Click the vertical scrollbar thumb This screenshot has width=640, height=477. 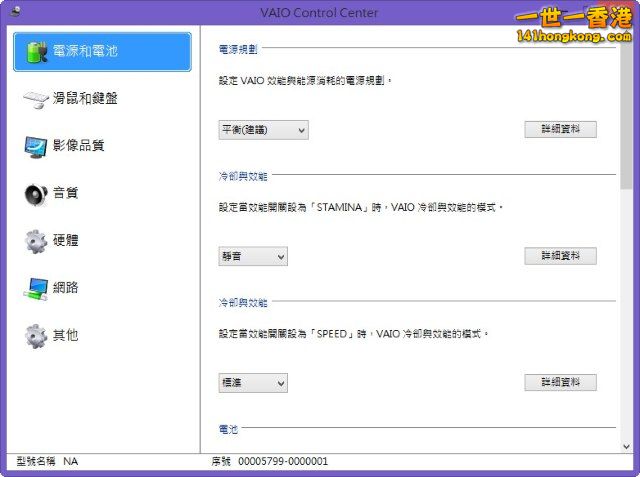pos(626,110)
